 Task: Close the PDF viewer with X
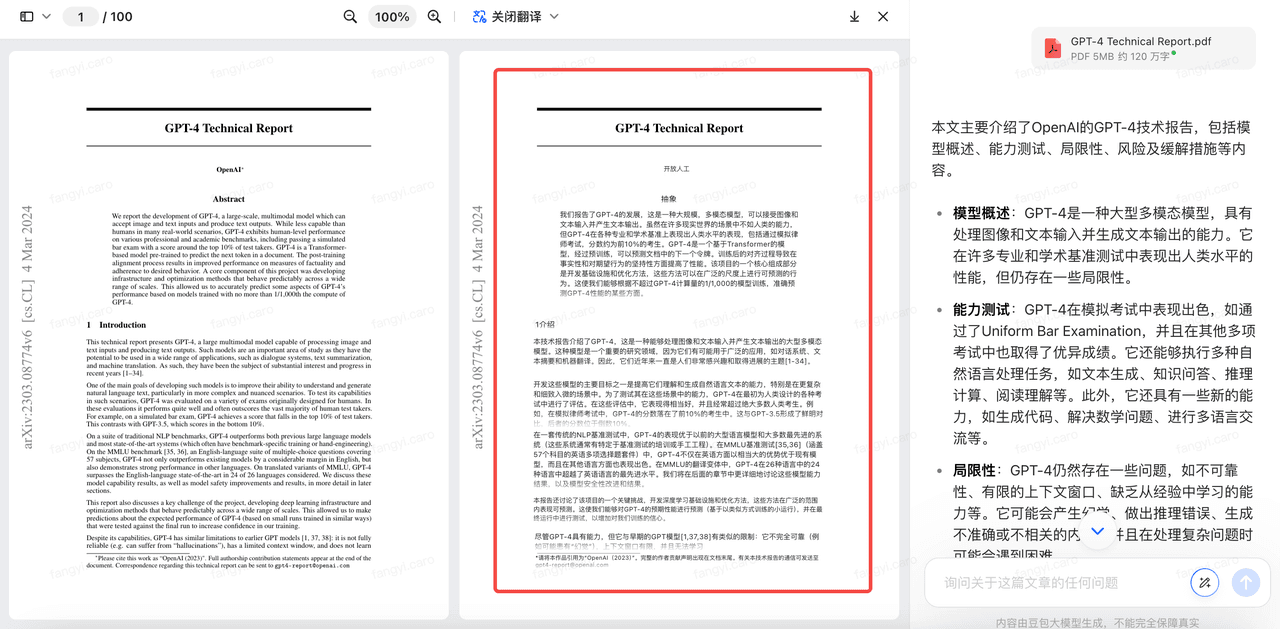(x=883, y=17)
